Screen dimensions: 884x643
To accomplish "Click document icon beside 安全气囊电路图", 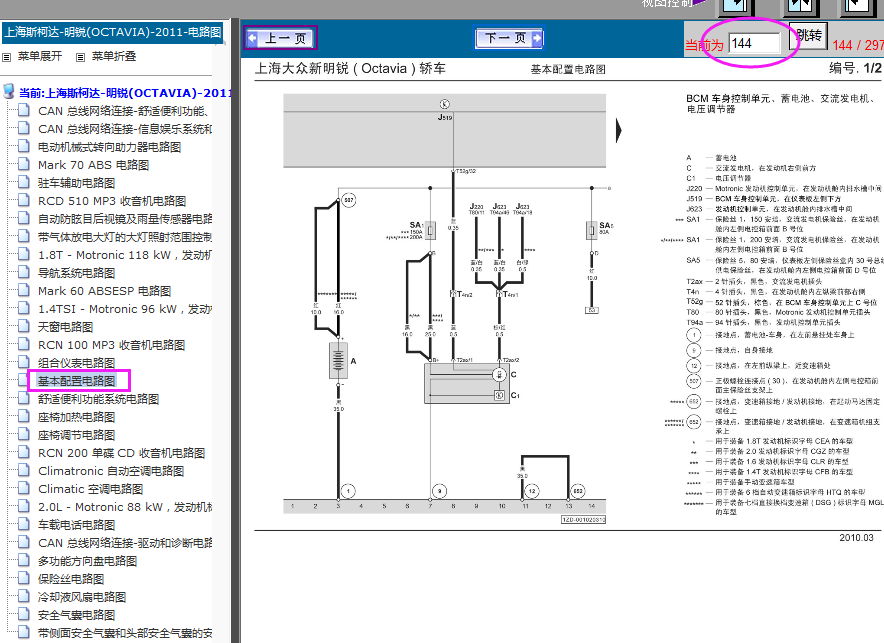I will click(x=24, y=614).
